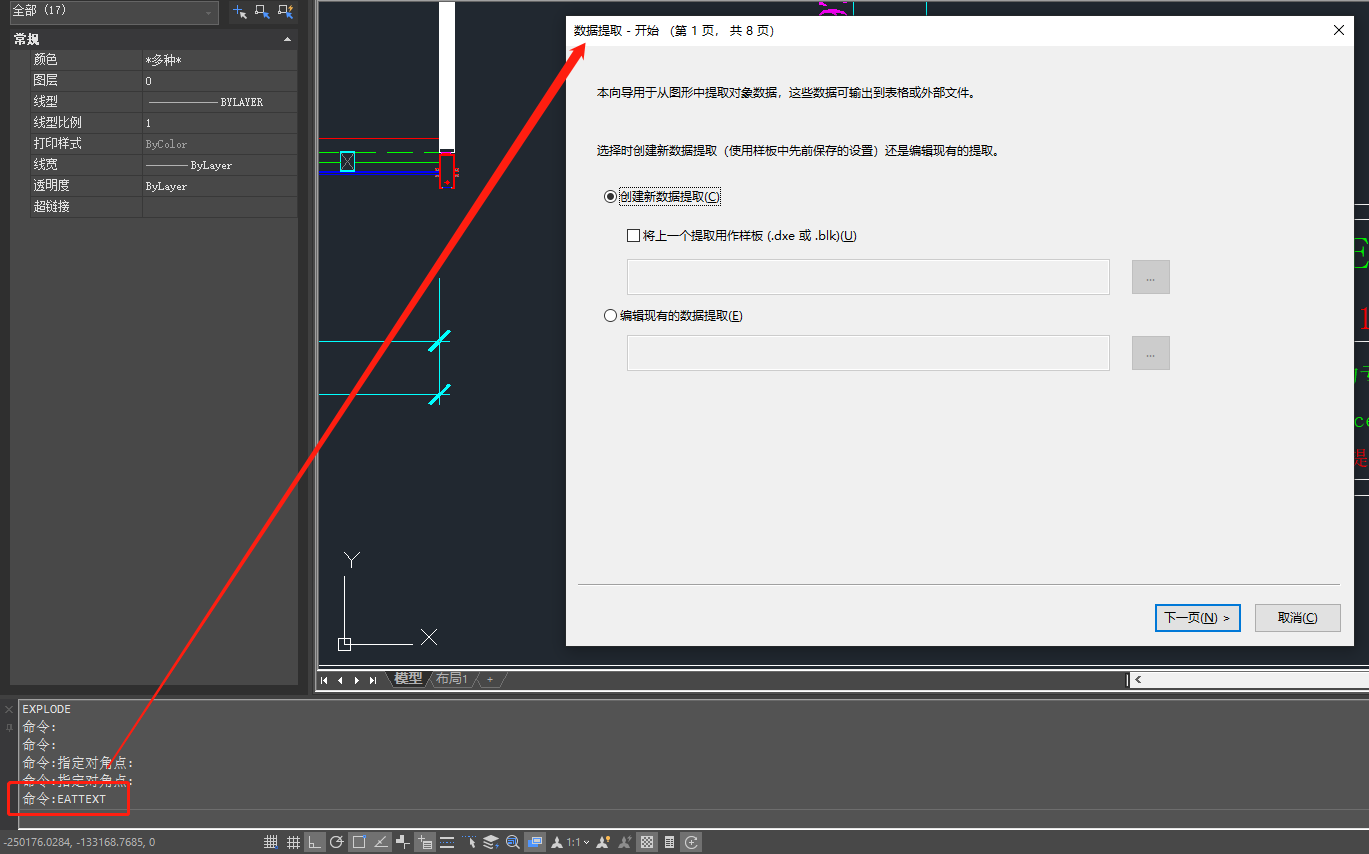
Task: Collapse the 常规 properties section
Action: [x=288, y=39]
